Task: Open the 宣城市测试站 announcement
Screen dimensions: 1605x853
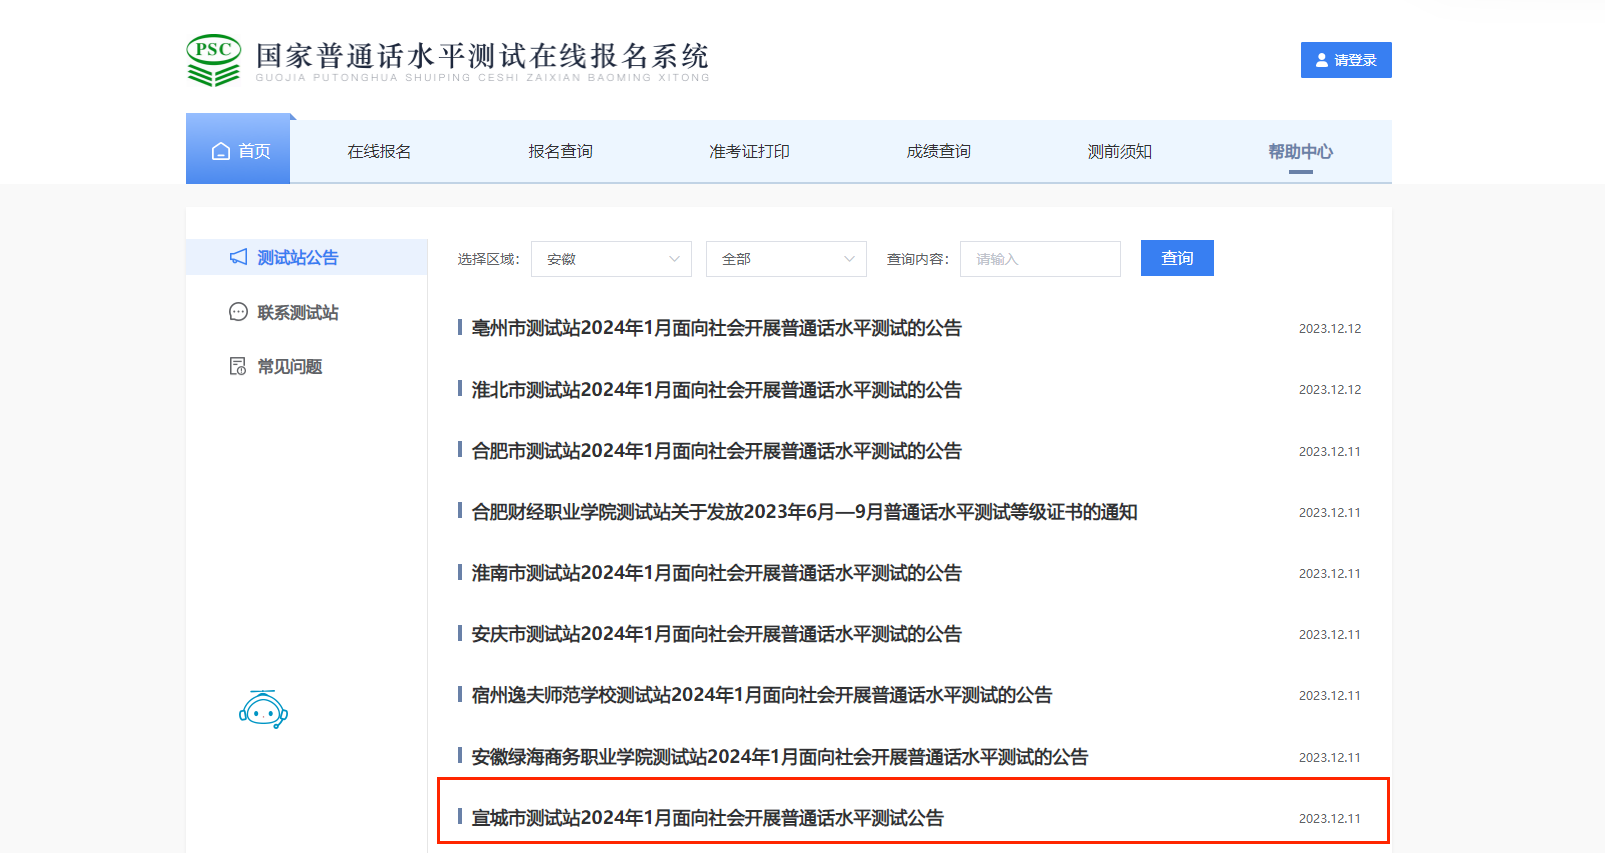Action: pos(707,818)
